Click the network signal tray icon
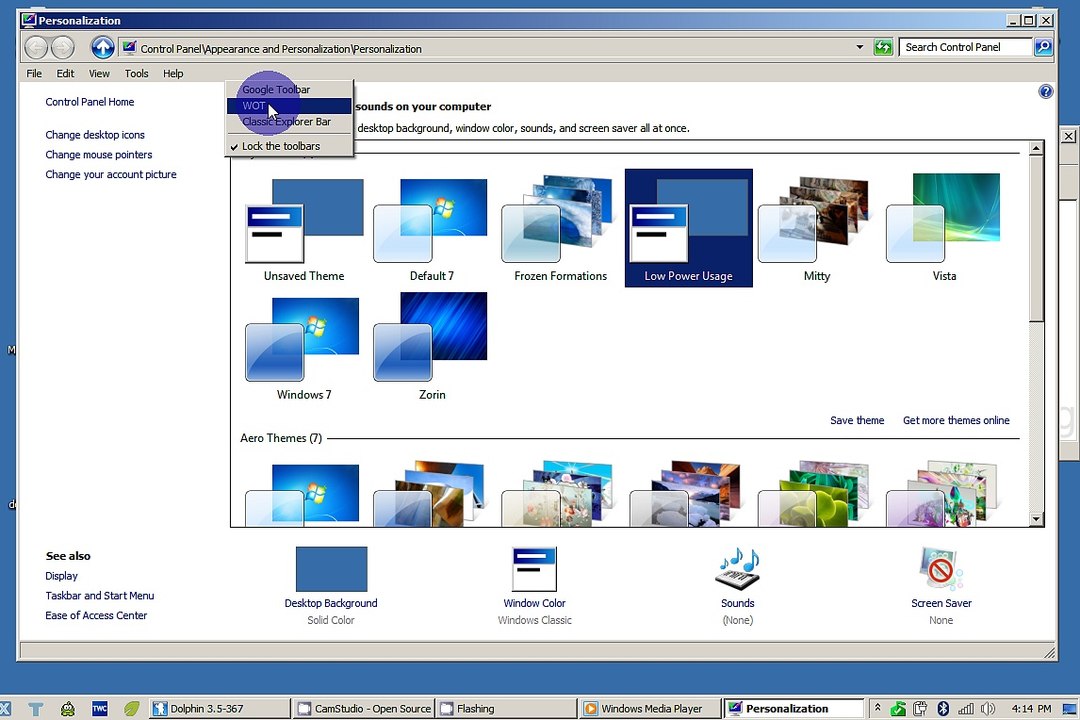Viewport: 1080px width, 720px height. (966, 708)
